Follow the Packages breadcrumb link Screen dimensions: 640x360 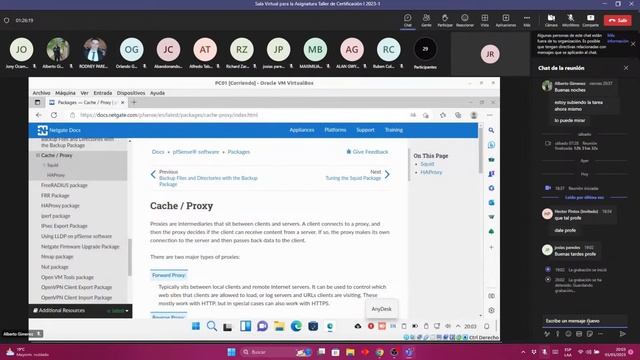point(238,152)
